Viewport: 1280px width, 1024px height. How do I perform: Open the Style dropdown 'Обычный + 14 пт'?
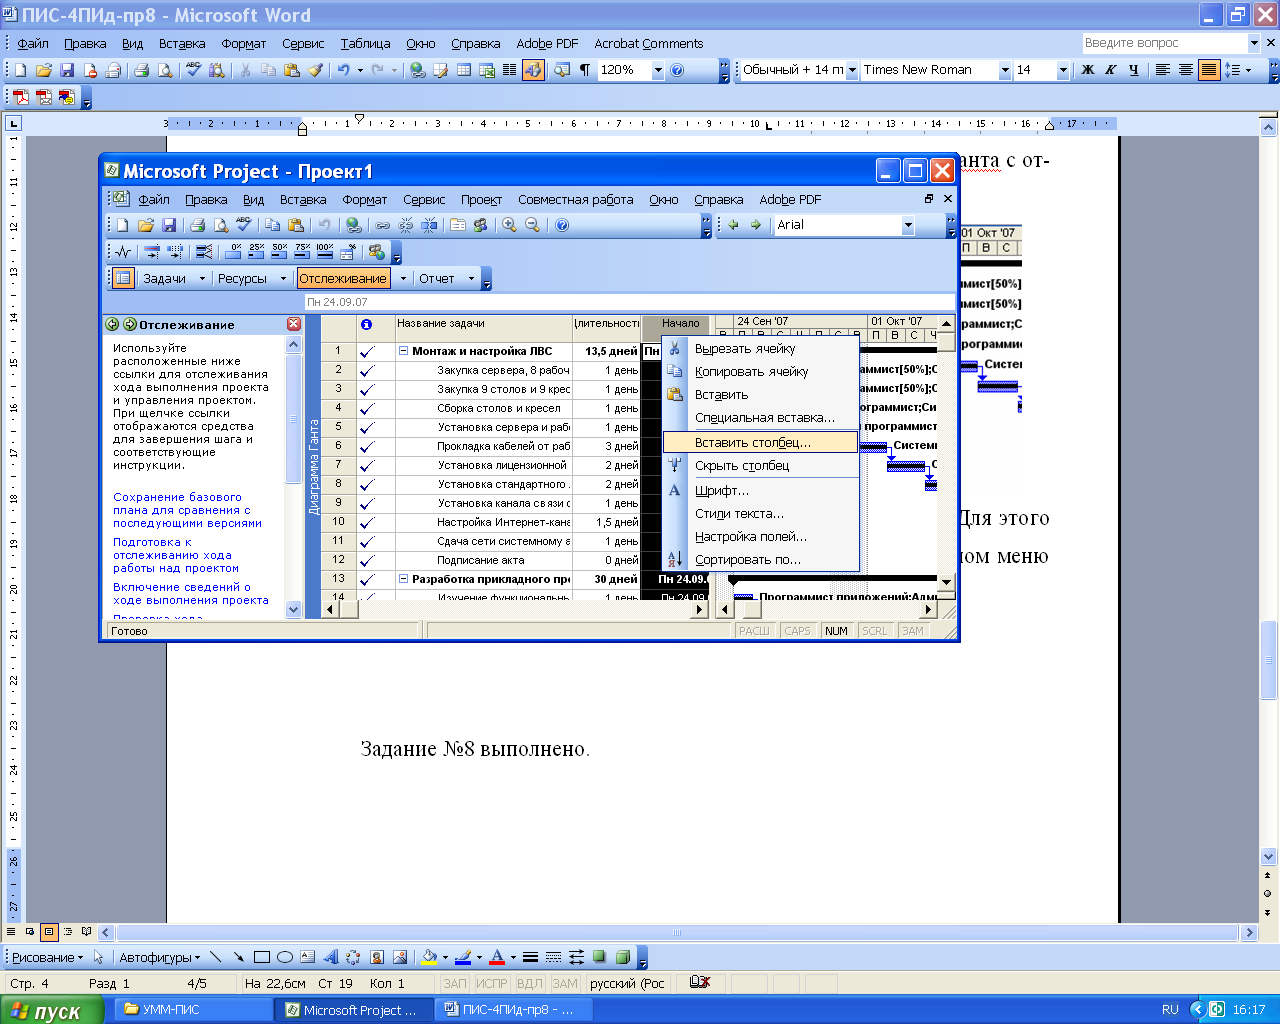[x=852, y=70]
